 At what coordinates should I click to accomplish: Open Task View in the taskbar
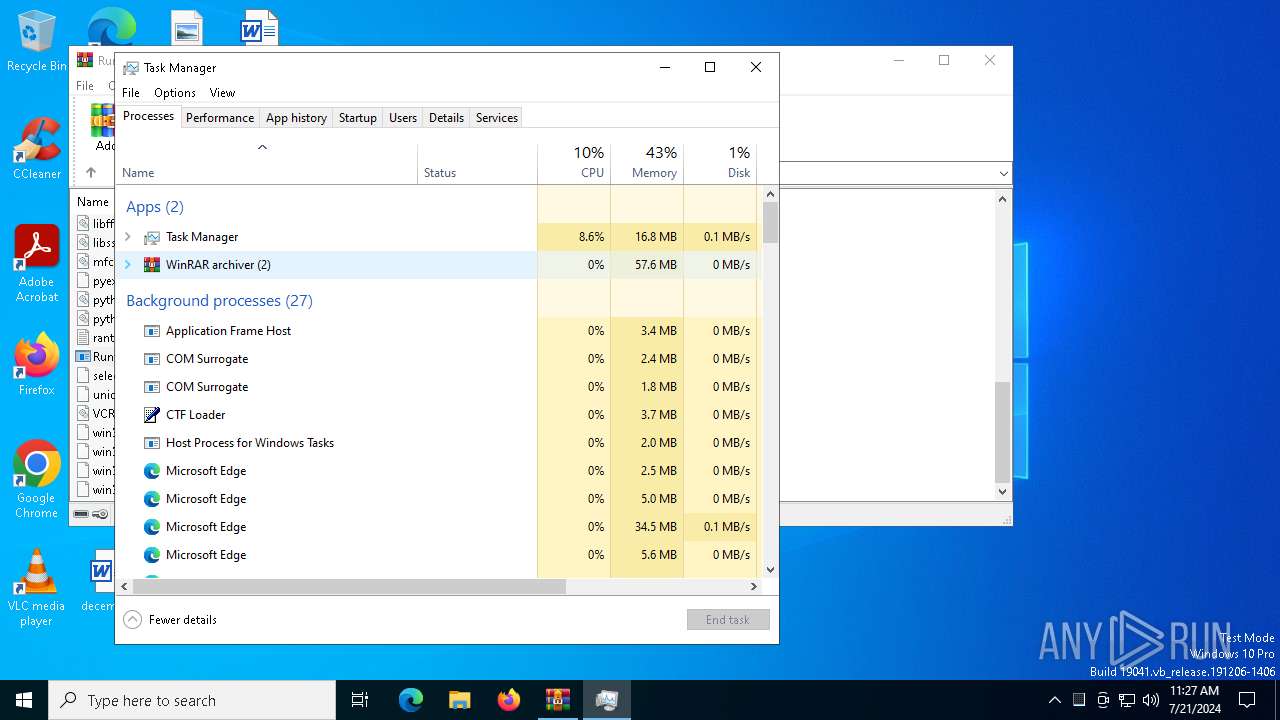[360, 700]
